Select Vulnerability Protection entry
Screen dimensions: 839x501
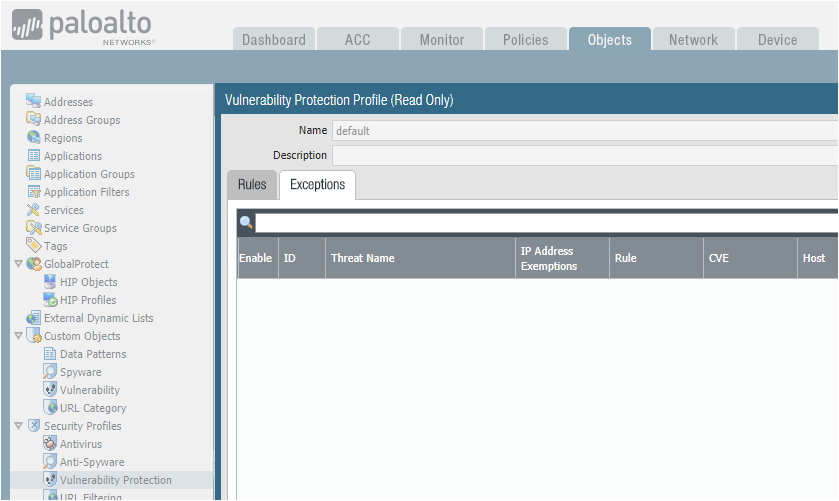[x=116, y=480]
